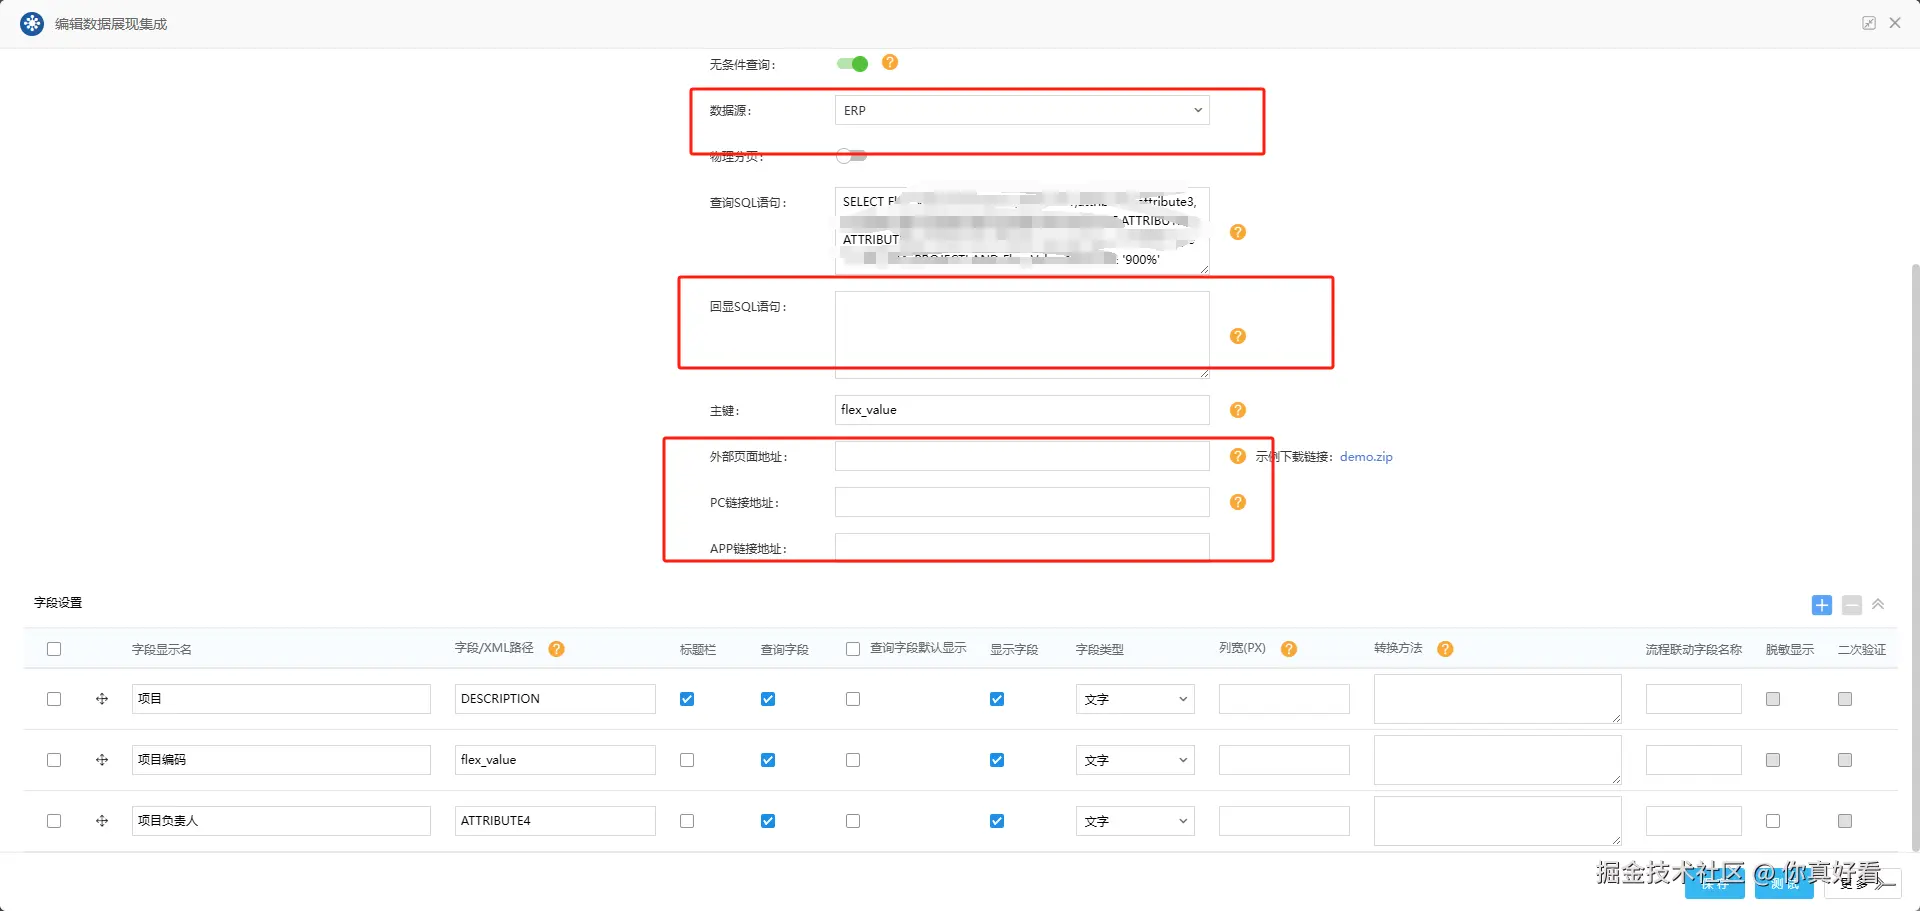Image resolution: width=1920 pixels, height=911 pixels.
Task: Check 脱敏显示 checkbox in 项目 row
Action: click(1773, 699)
